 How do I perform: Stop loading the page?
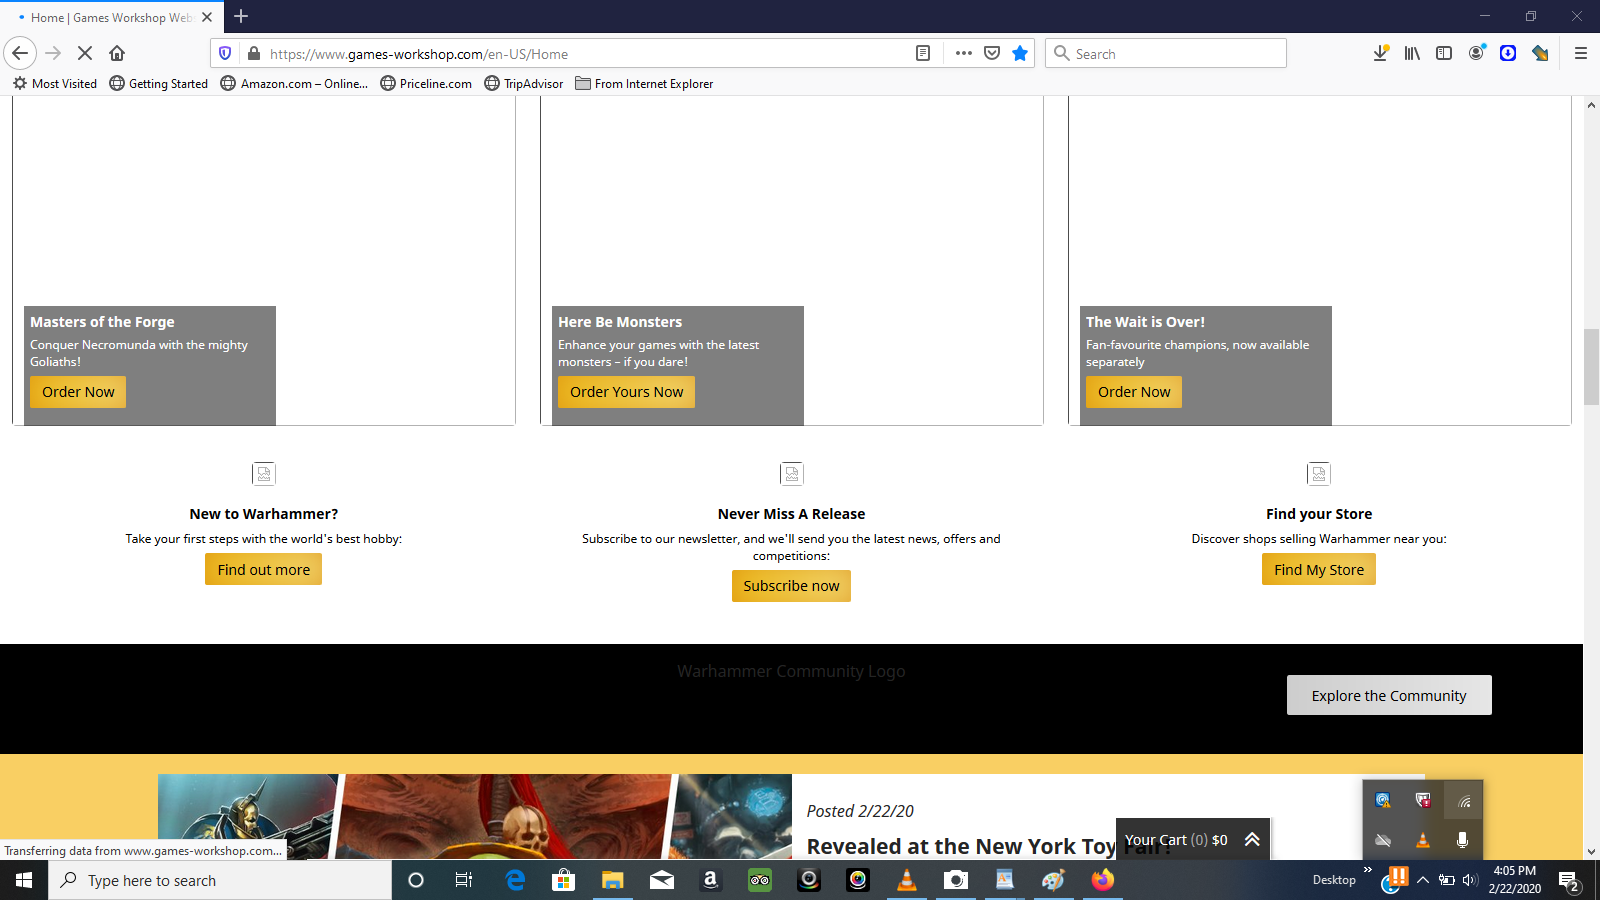coord(85,53)
